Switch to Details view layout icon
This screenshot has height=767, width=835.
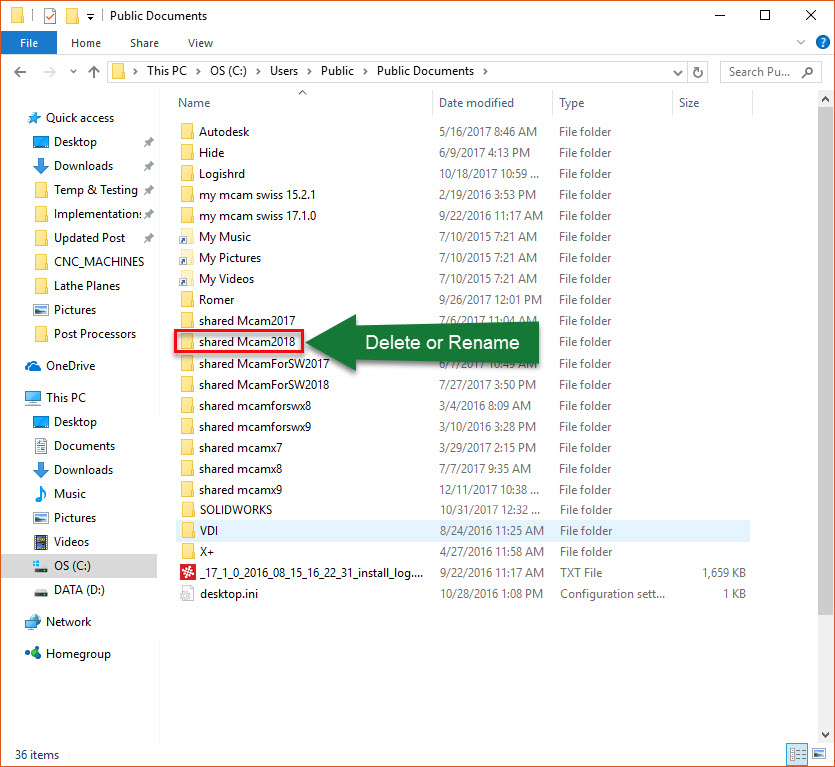tap(797, 754)
